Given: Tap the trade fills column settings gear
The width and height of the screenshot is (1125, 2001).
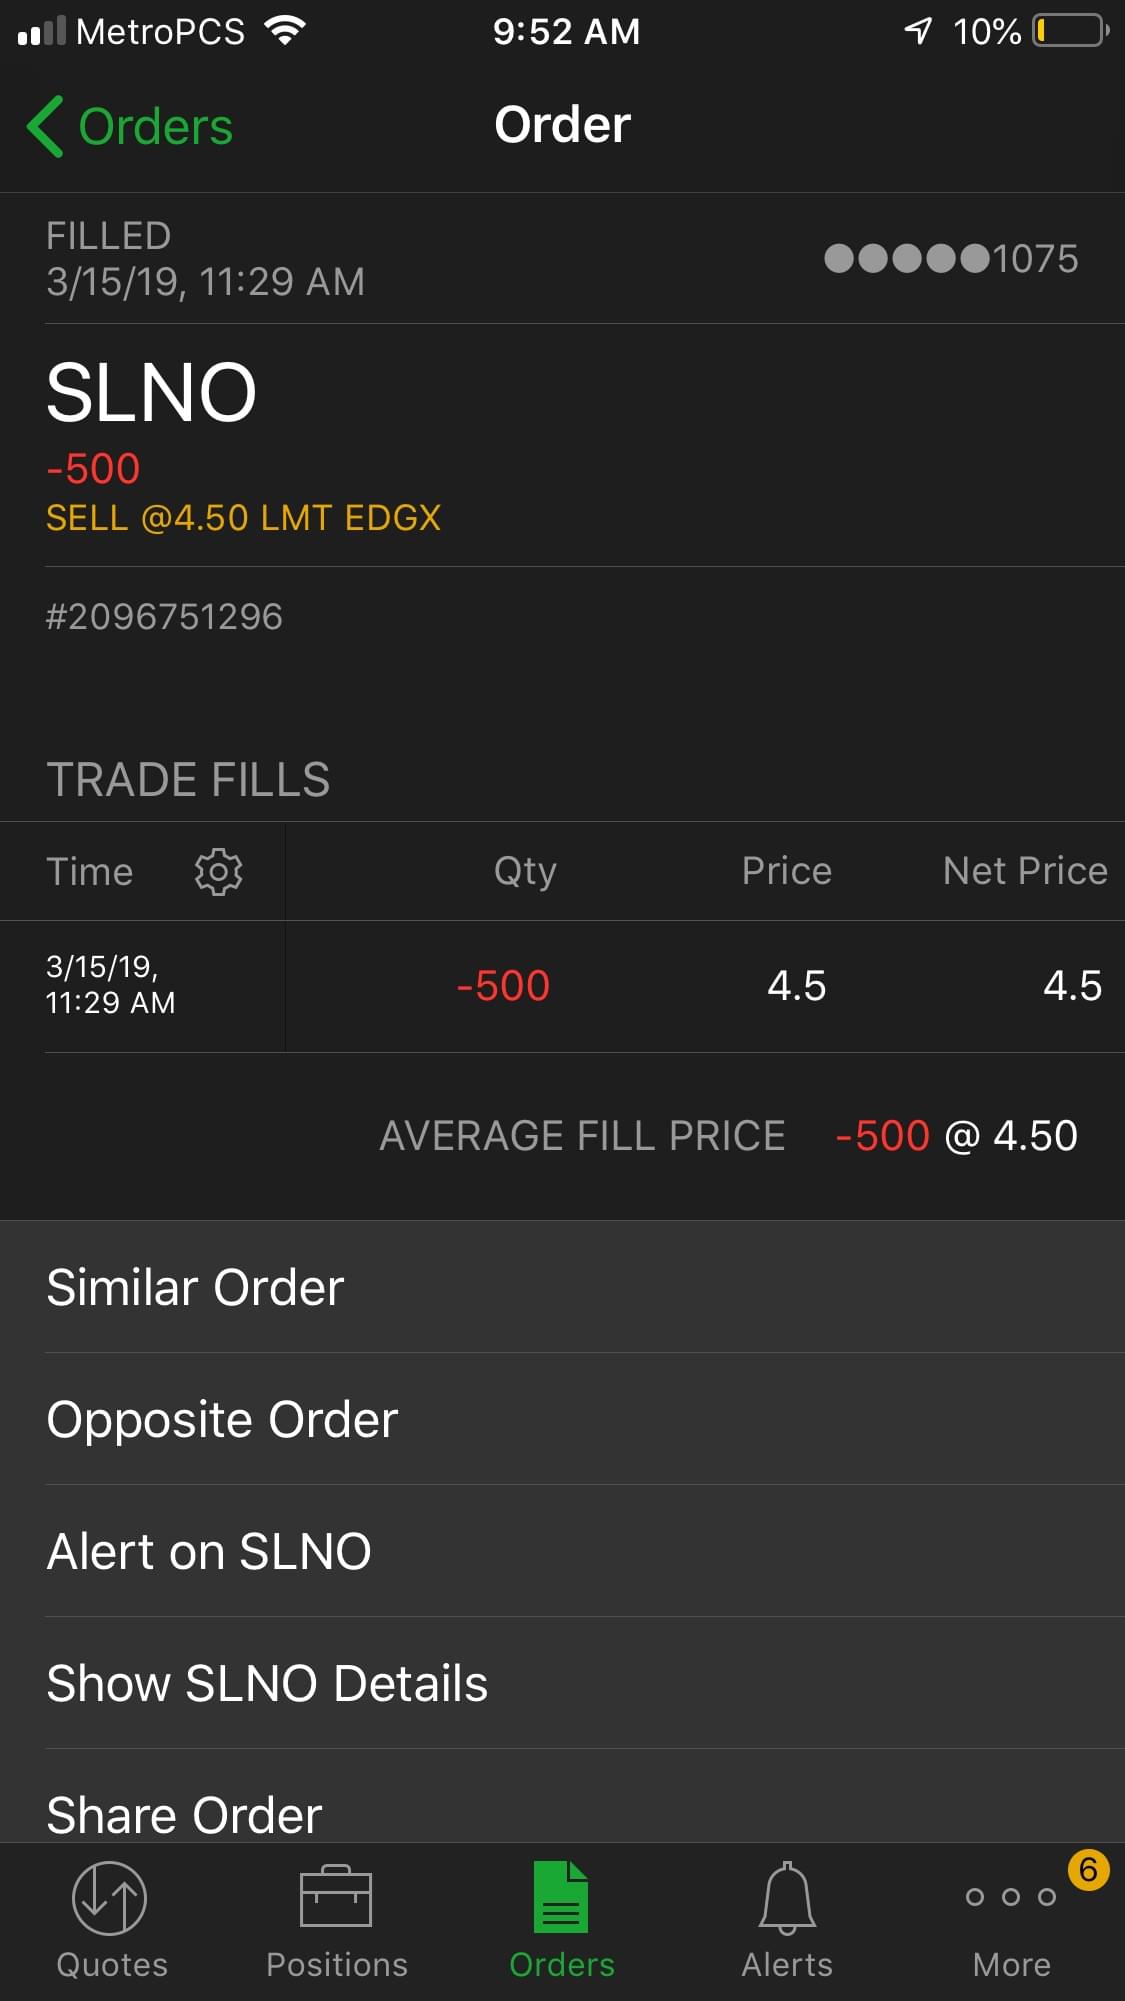Looking at the screenshot, I should 218,872.
